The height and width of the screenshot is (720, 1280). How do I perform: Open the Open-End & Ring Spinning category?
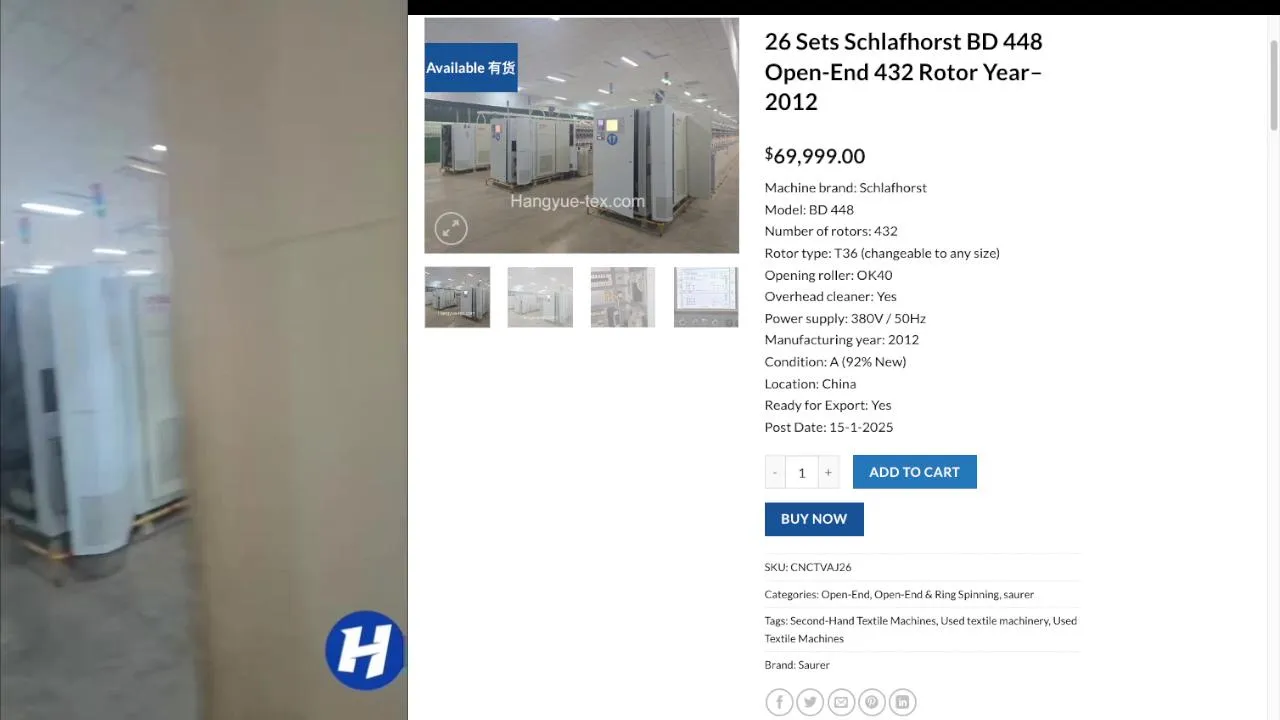point(936,594)
